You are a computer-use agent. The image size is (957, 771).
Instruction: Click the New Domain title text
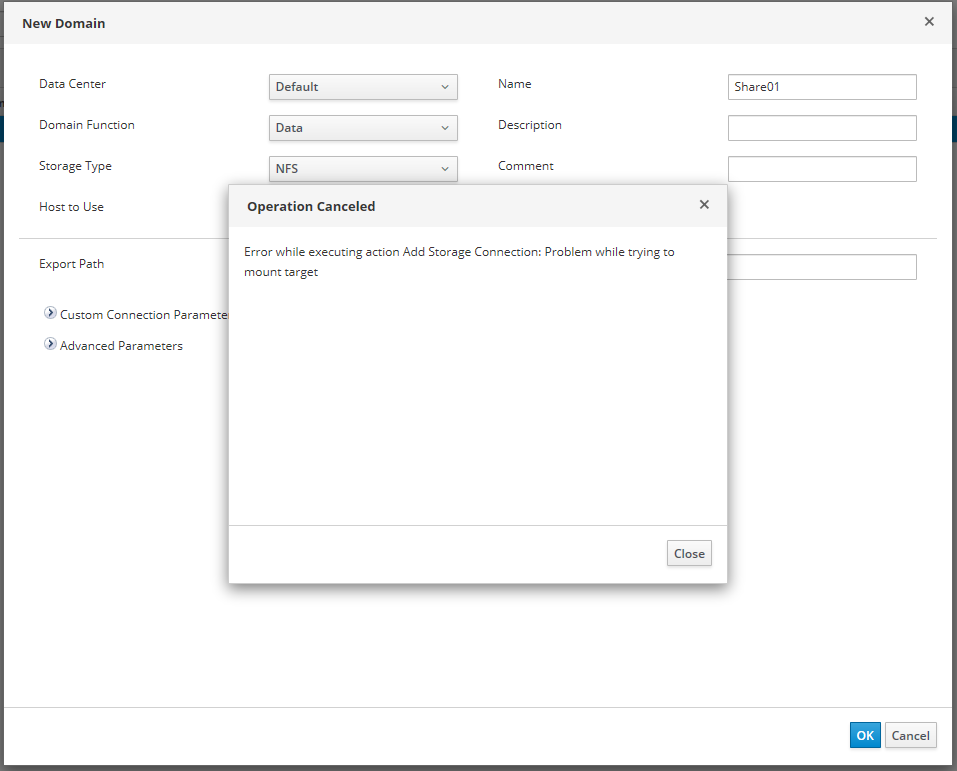(63, 23)
